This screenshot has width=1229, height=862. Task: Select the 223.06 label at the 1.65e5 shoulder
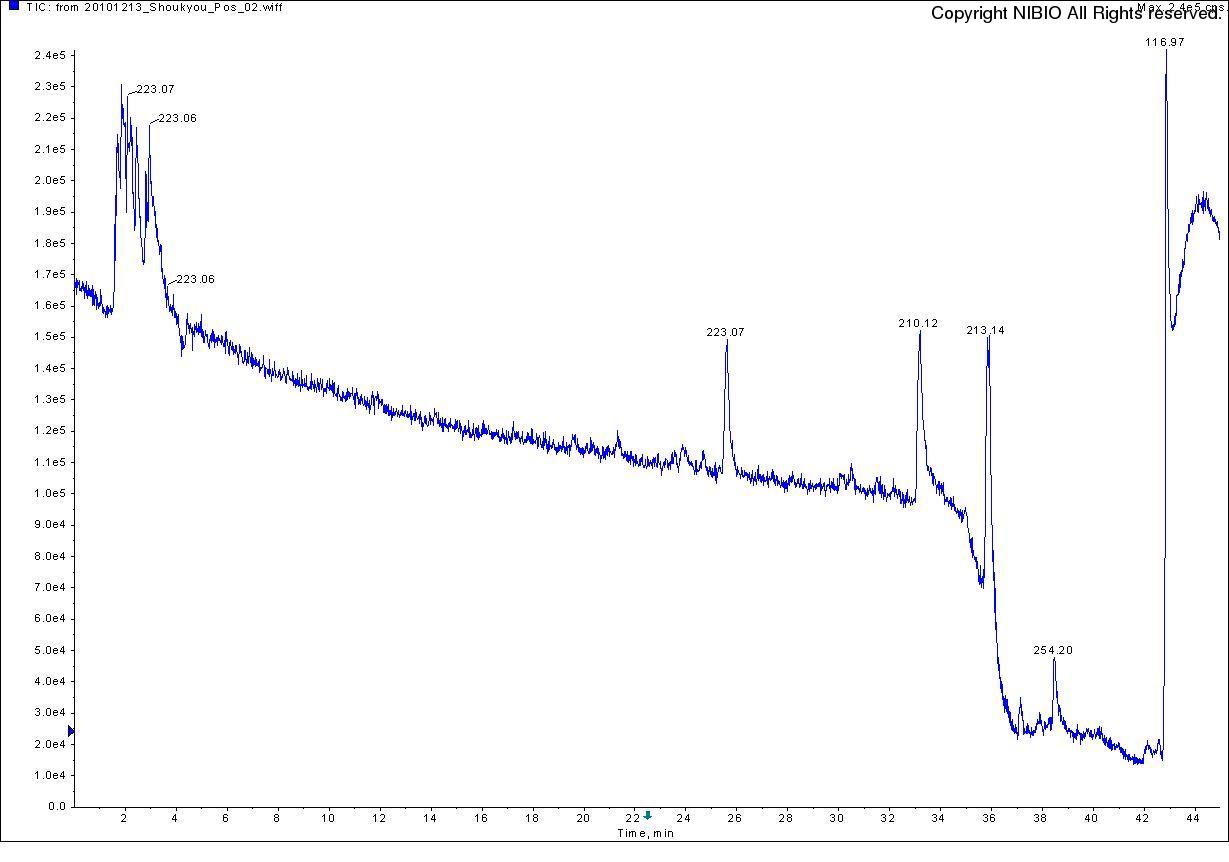(x=195, y=279)
